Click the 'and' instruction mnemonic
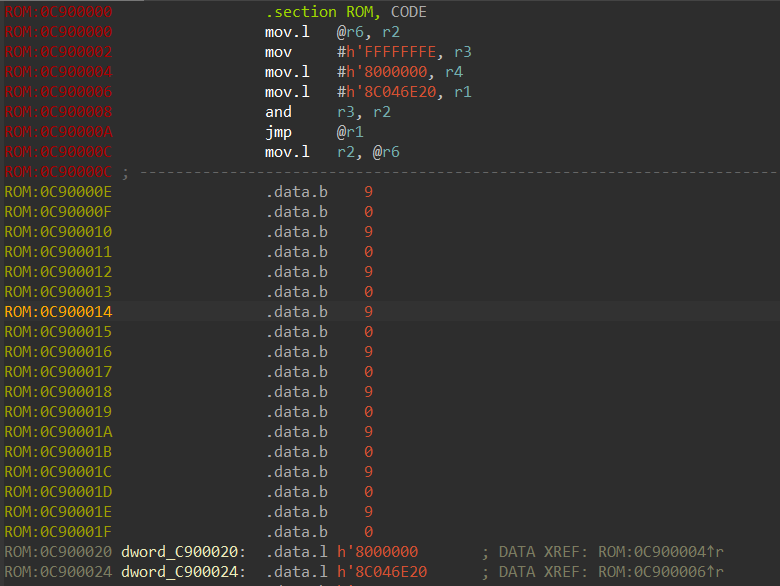Viewport: 780px width, 586px height. point(278,112)
